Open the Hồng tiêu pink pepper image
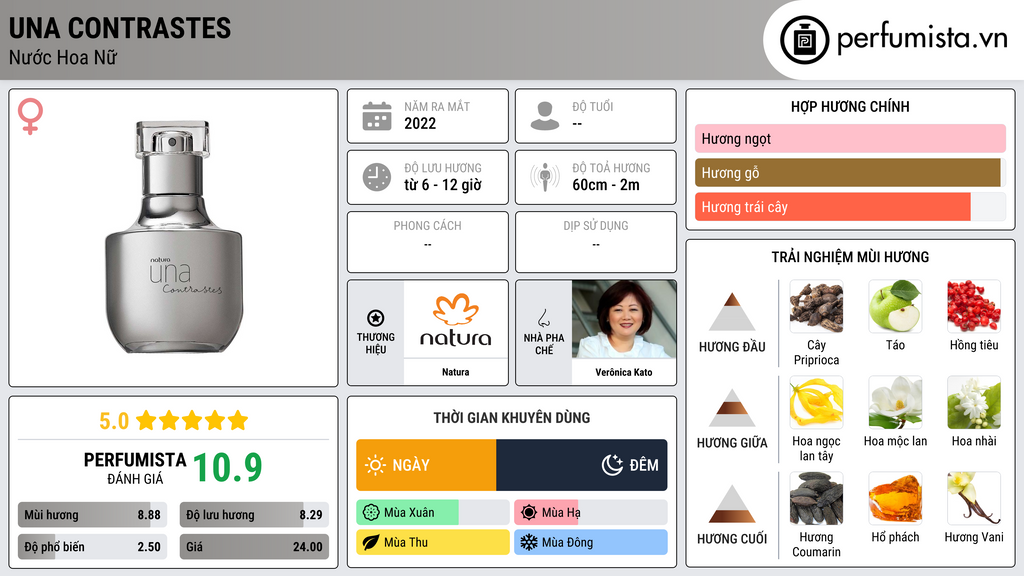This screenshot has height=576, width=1024. tap(974, 306)
